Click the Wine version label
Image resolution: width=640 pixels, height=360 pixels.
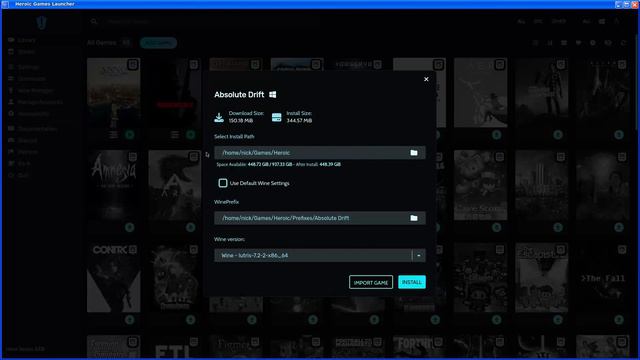229,239
